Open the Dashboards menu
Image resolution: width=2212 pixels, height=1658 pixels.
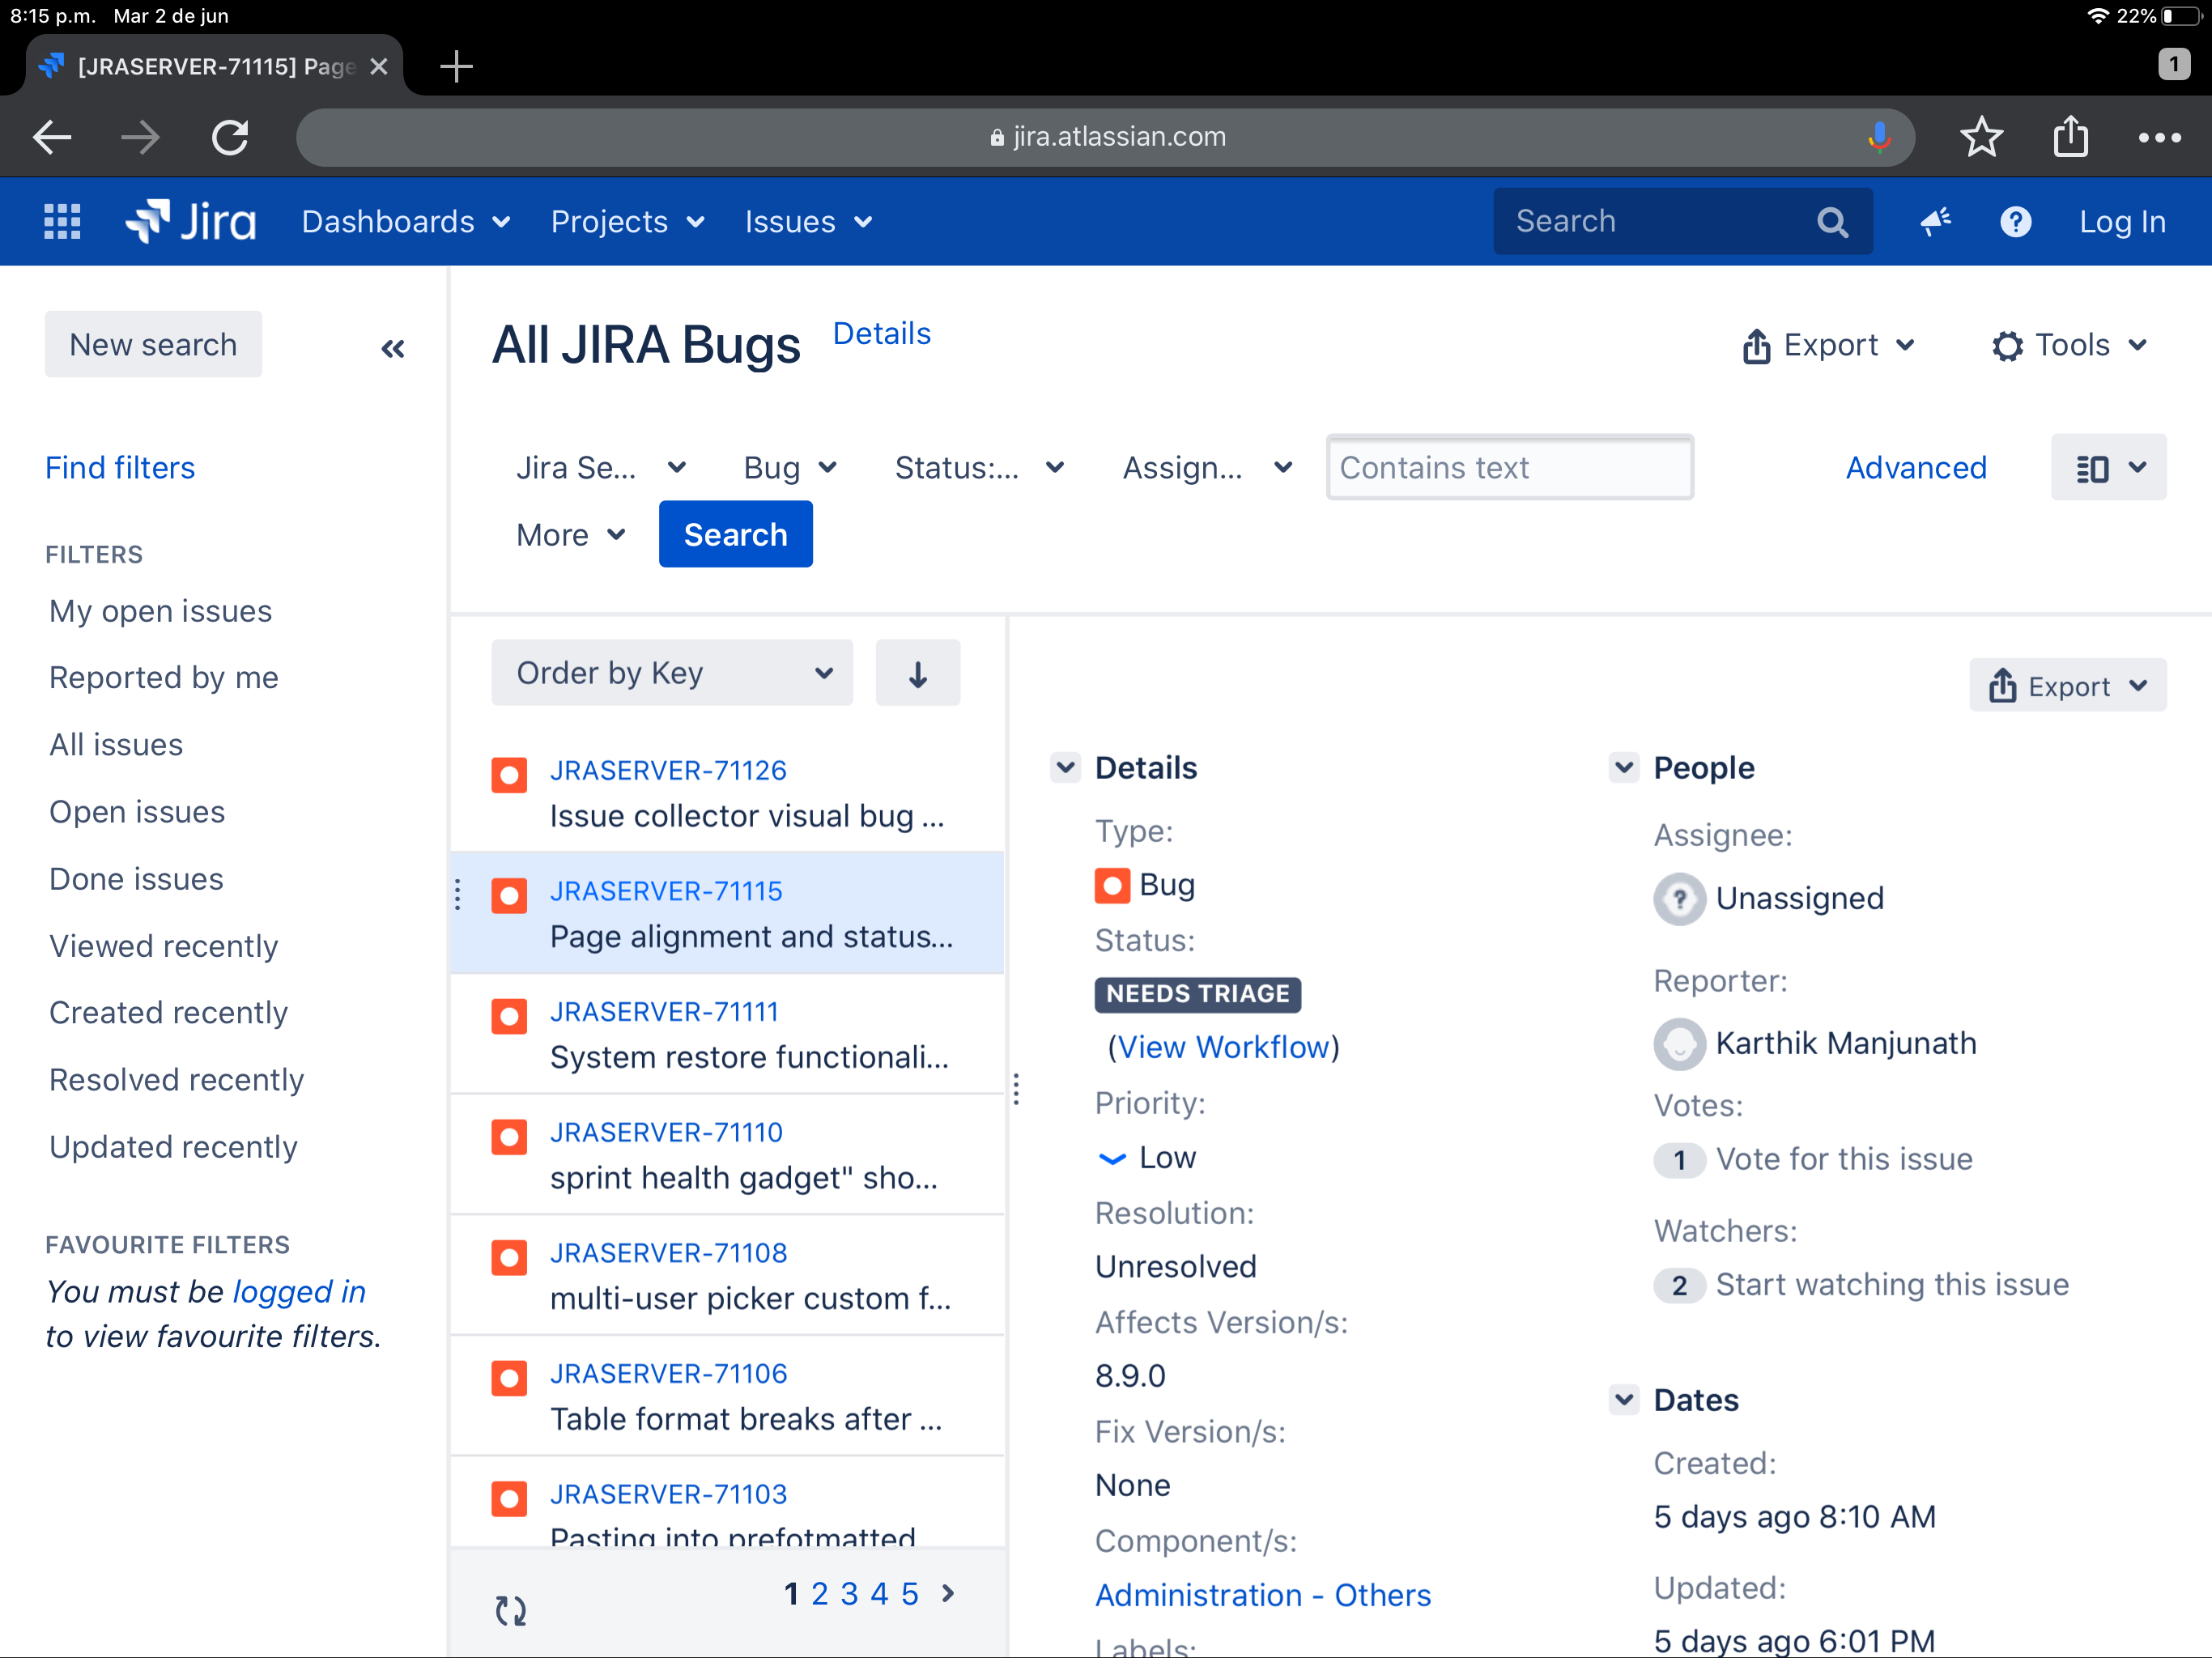click(405, 221)
